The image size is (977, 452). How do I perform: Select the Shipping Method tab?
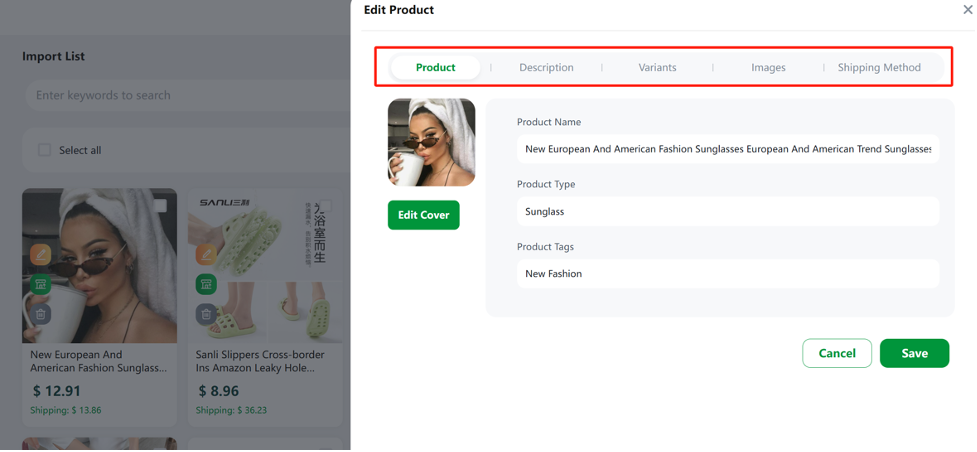(879, 67)
